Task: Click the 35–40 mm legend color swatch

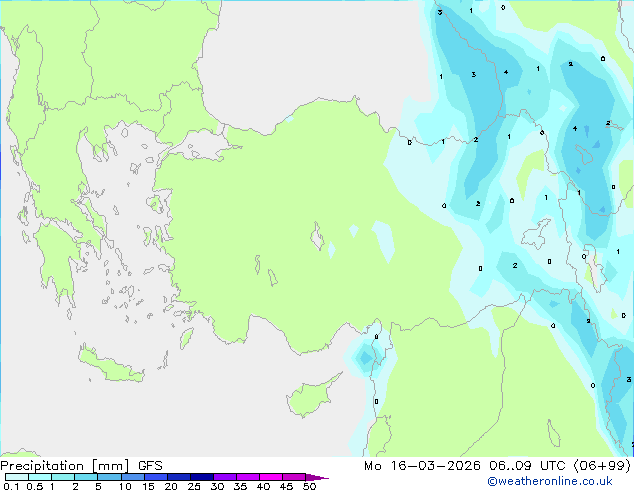Action: [x=248, y=477]
